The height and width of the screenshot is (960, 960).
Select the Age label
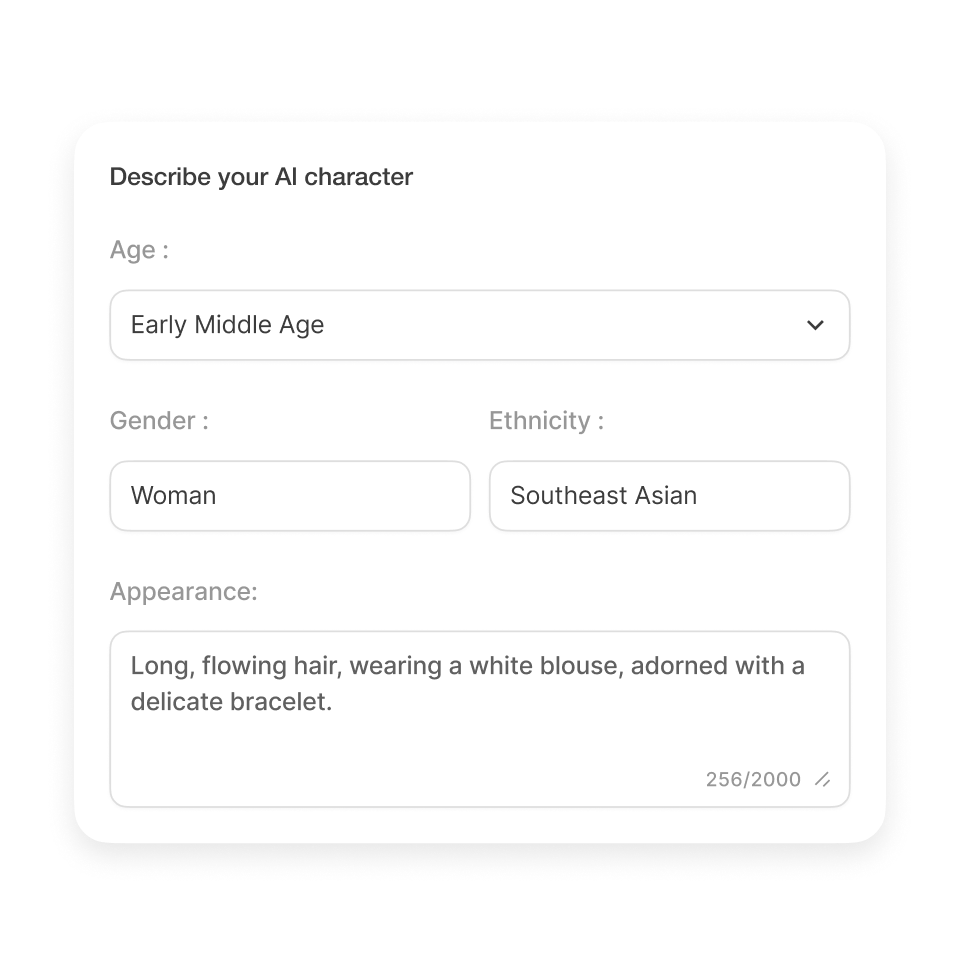pyautogui.click(x=137, y=249)
